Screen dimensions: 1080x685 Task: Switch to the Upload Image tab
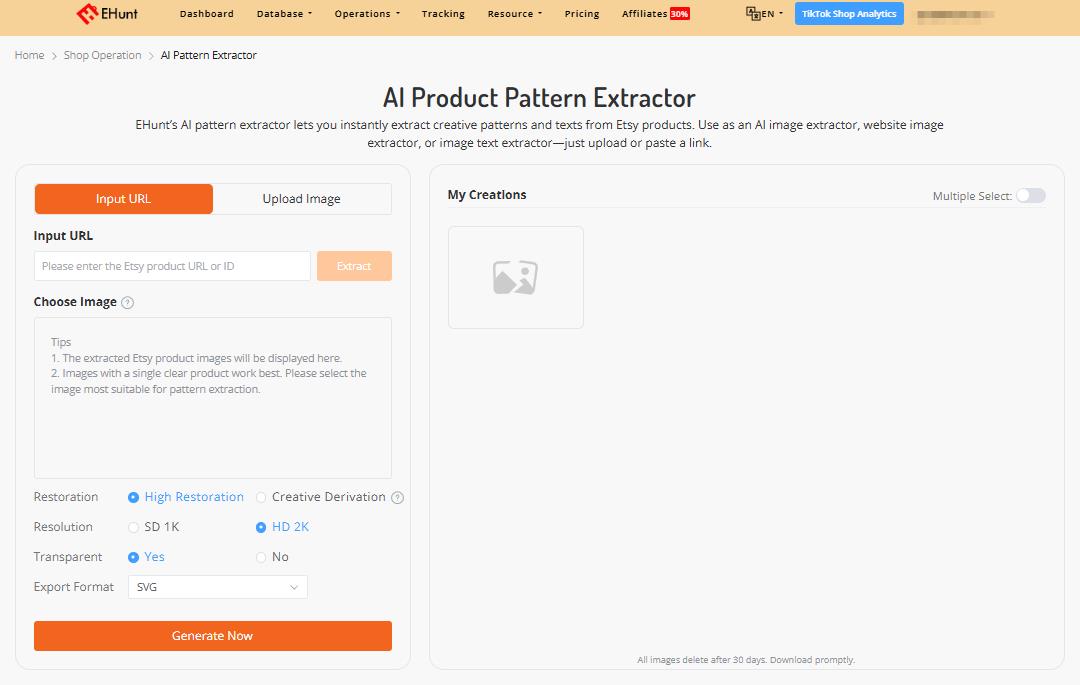302,199
